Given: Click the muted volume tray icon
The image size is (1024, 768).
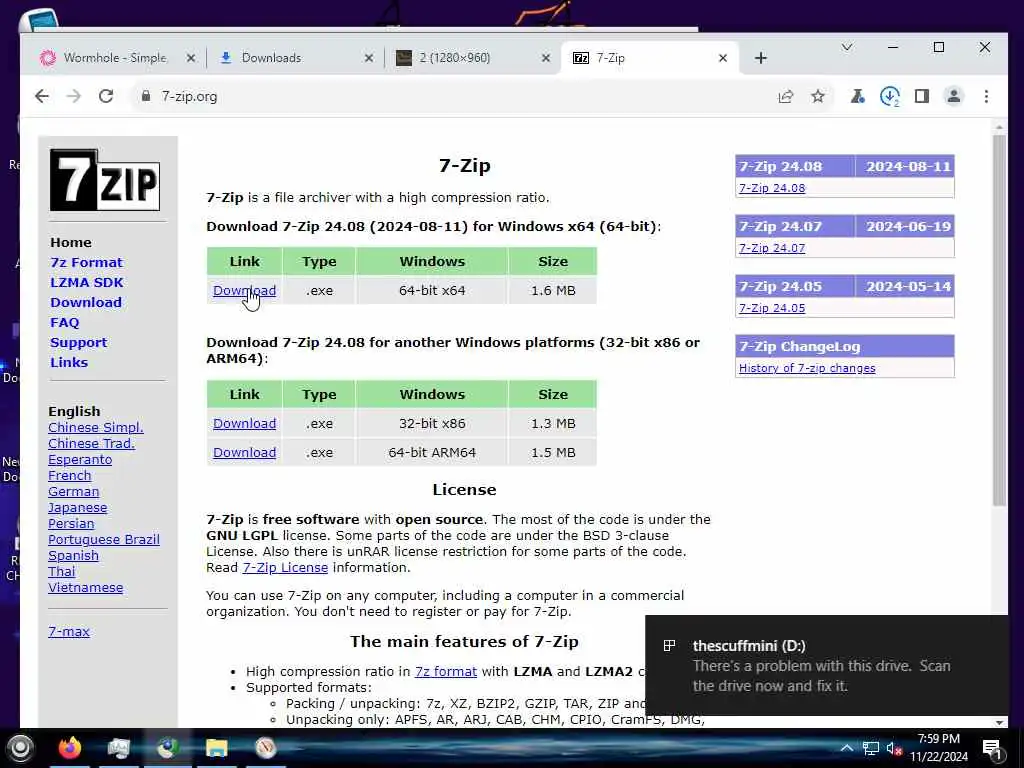Looking at the screenshot, I should 894,748.
